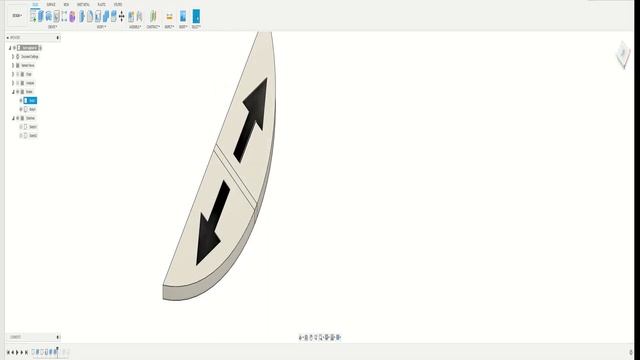Collapse the Browser panel header arrow
Image resolution: width=640 pixels, height=360 pixels.
(x=8, y=38)
